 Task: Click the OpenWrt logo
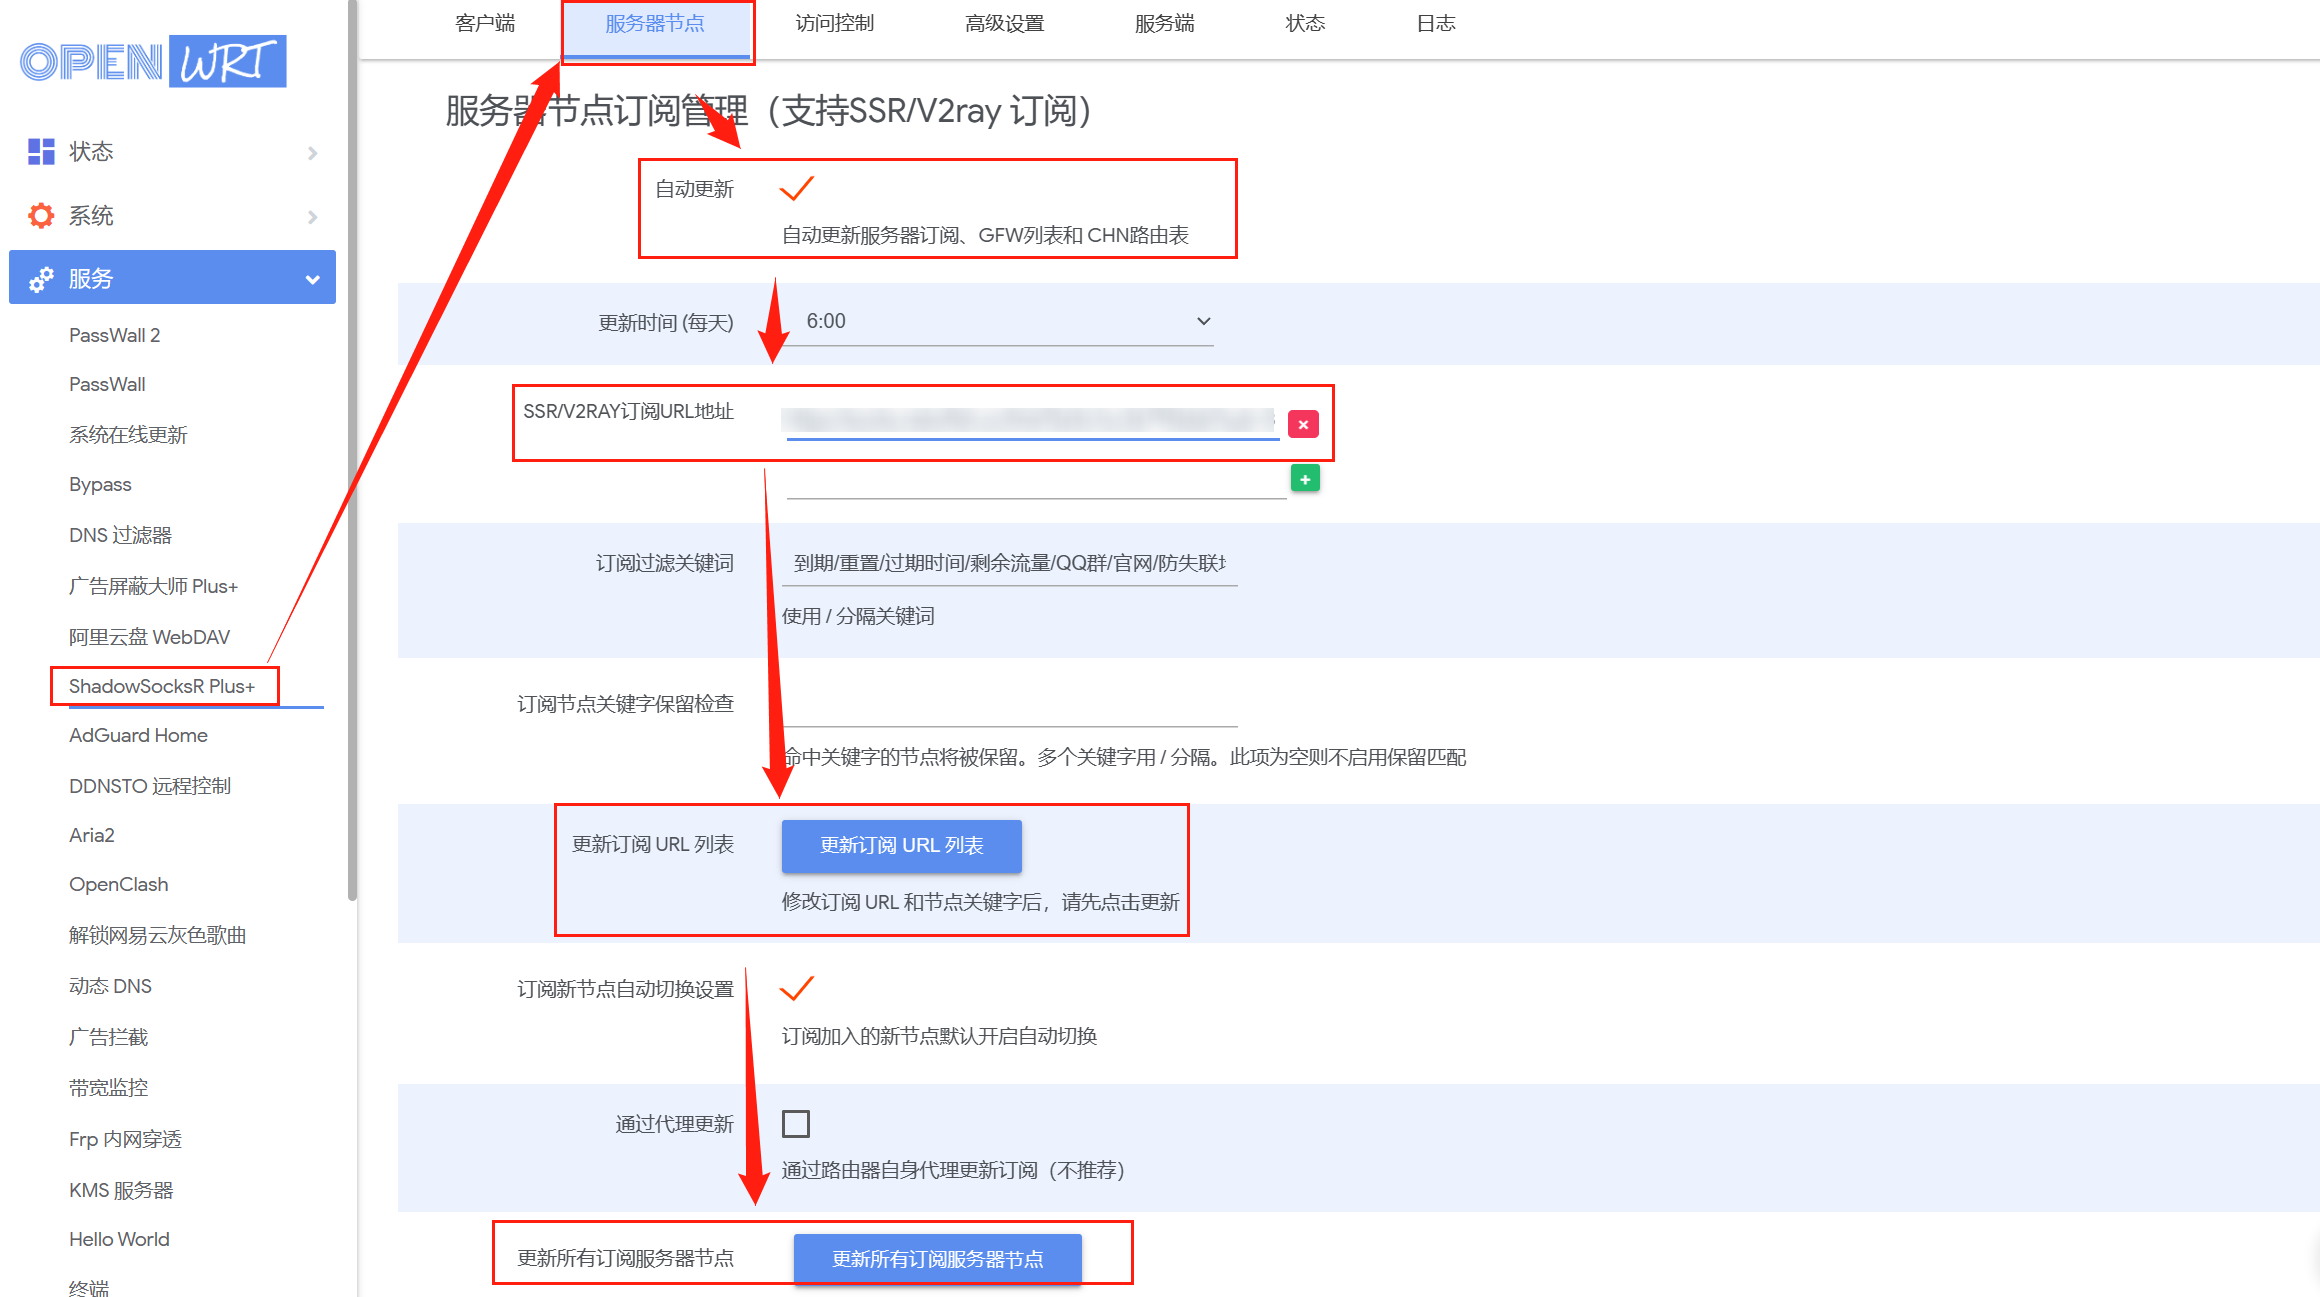153,62
